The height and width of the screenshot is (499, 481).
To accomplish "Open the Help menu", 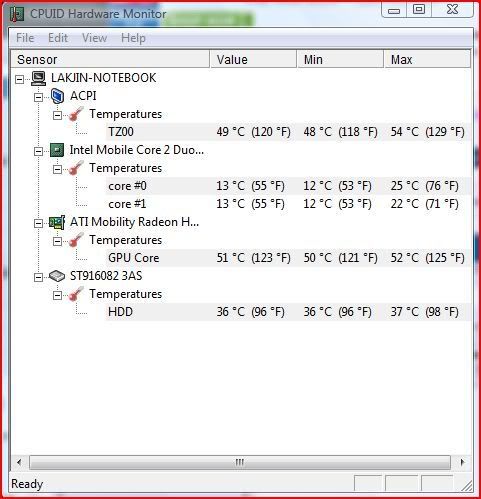I will pos(133,38).
